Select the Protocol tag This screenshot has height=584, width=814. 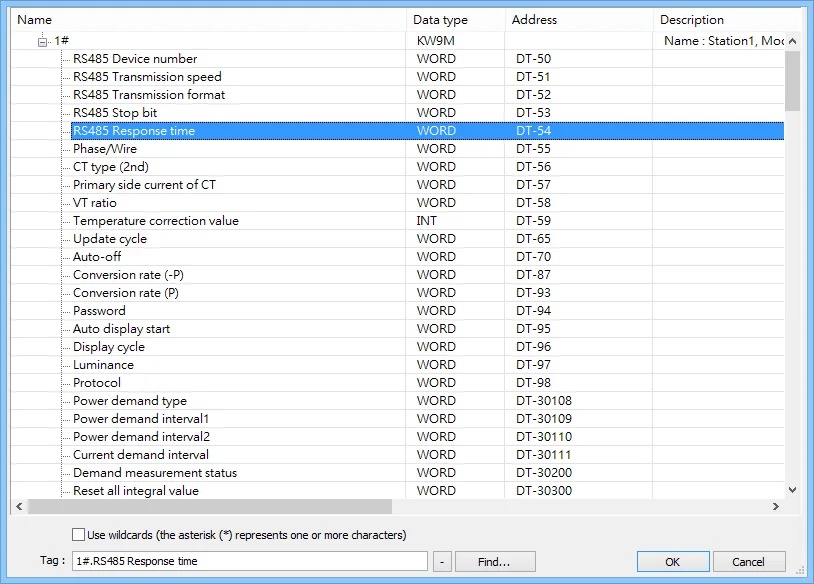(x=97, y=383)
